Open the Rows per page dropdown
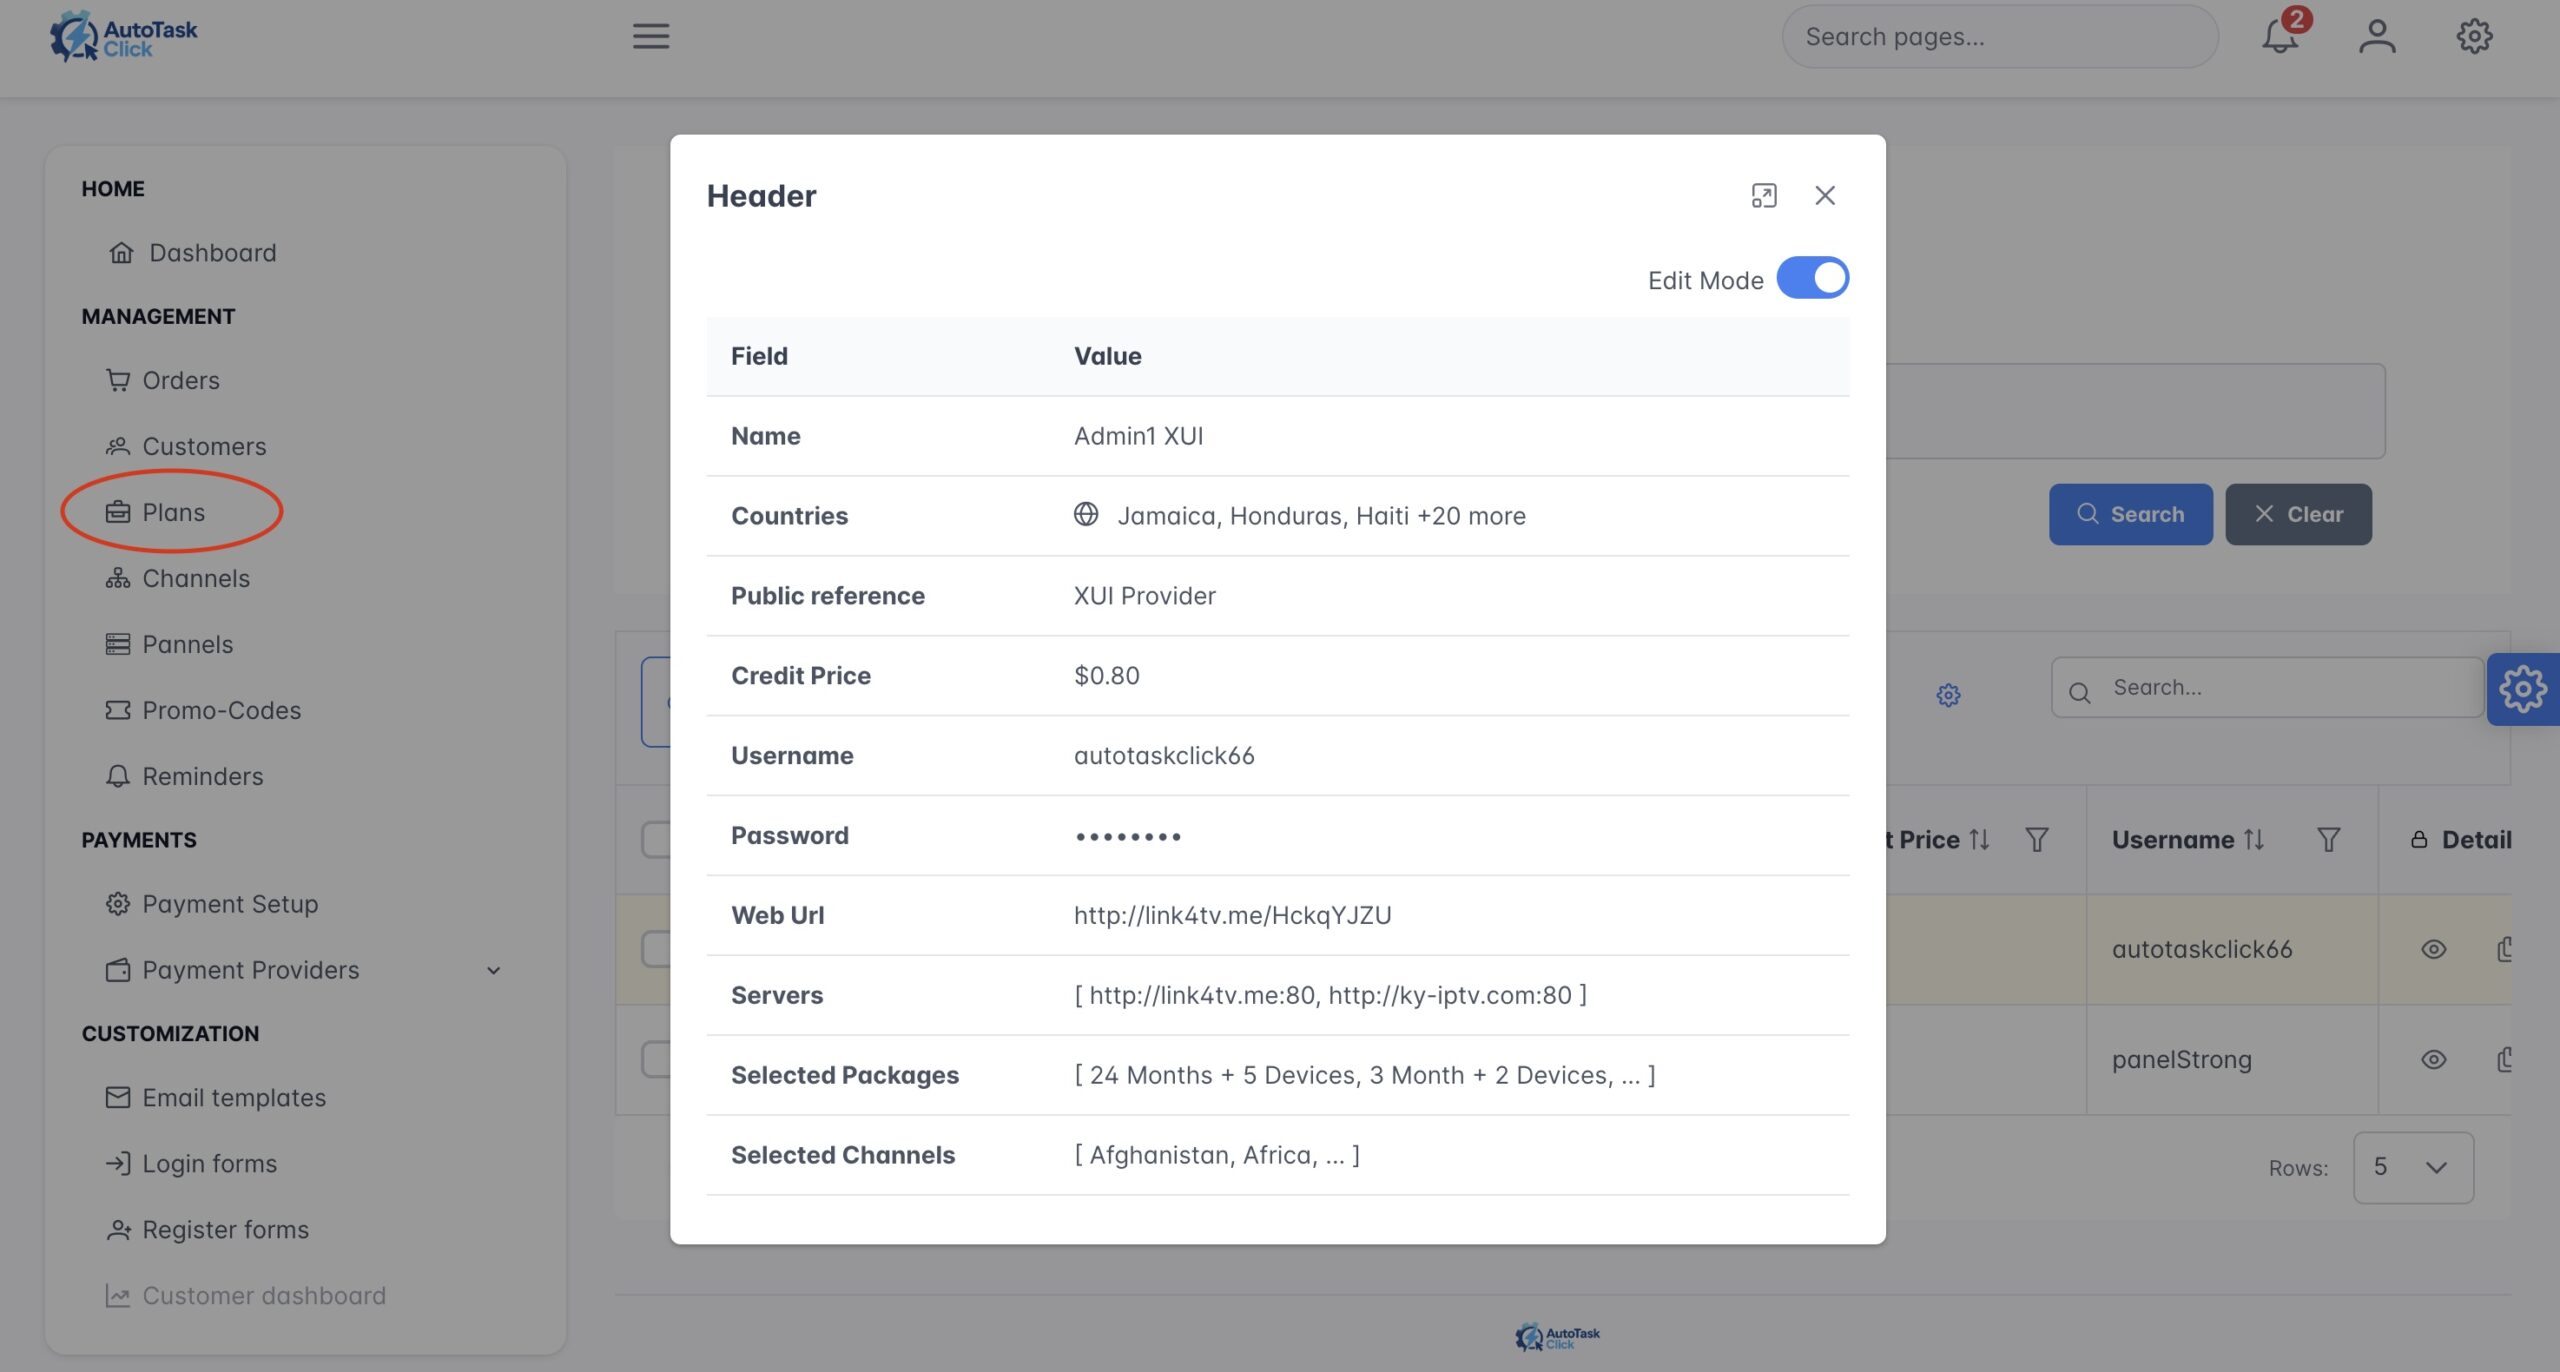Image resolution: width=2560 pixels, height=1372 pixels. pos(2414,1168)
